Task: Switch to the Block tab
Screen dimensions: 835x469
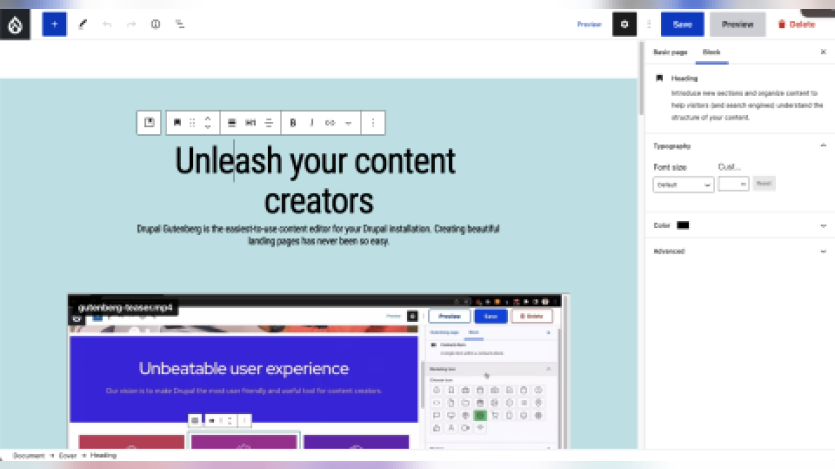Action: tap(711, 52)
